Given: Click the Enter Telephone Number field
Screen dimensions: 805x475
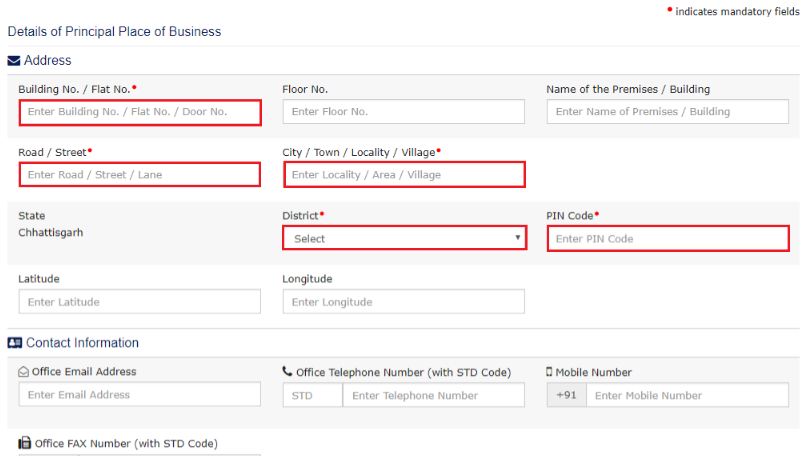Looking at the screenshot, I should 433,395.
